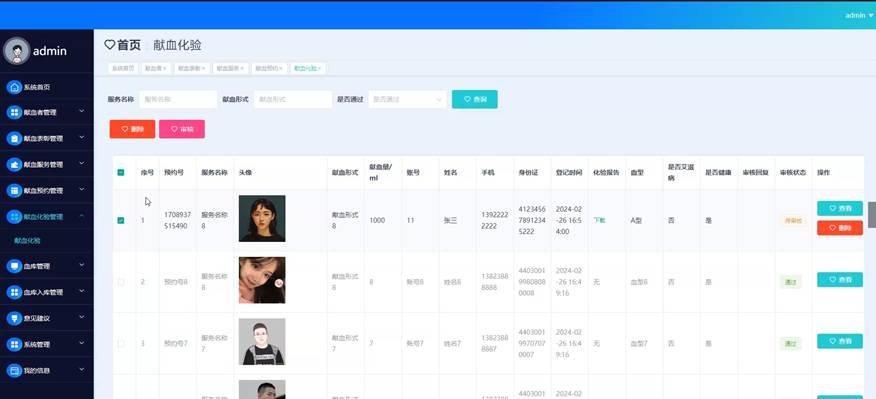The image size is (876, 399).
Task: Click the admin avatar in sidebar
Action: click(x=16, y=51)
